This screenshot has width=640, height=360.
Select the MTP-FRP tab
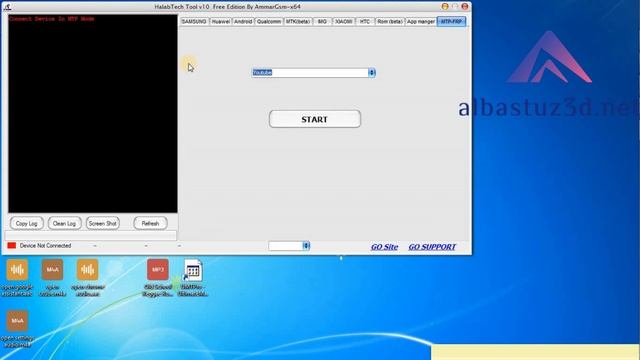[x=451, y=21]
